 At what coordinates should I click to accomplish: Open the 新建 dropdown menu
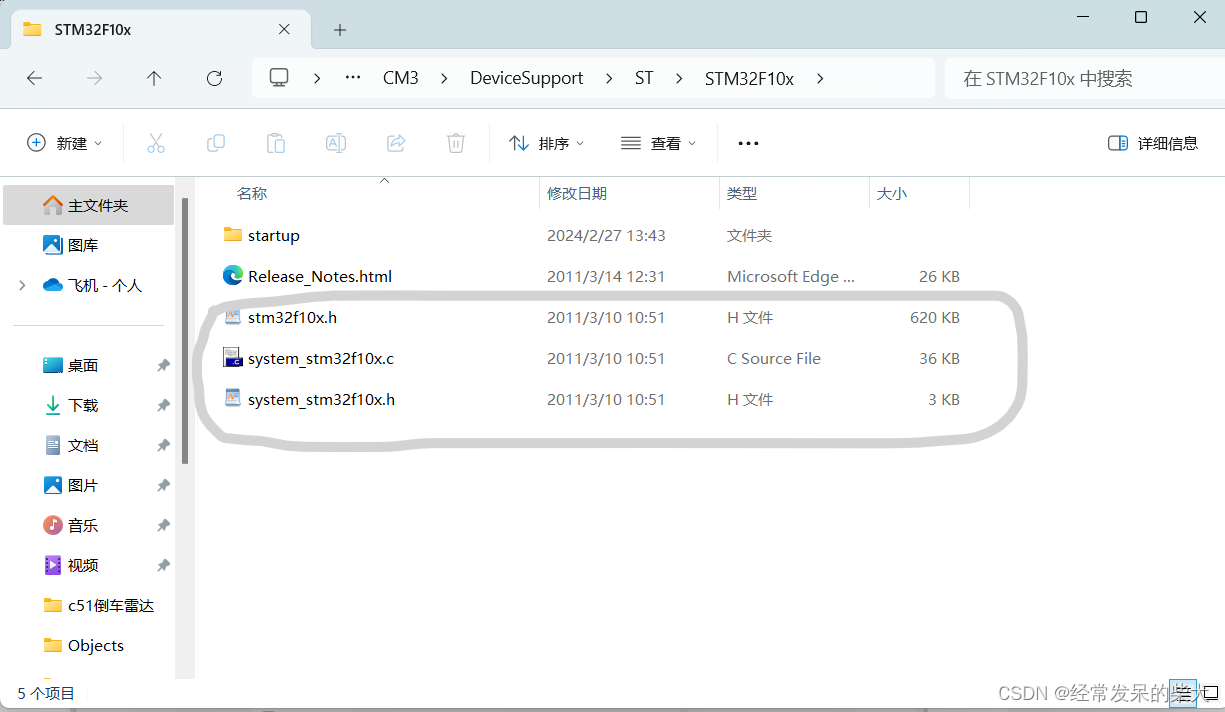65,143
